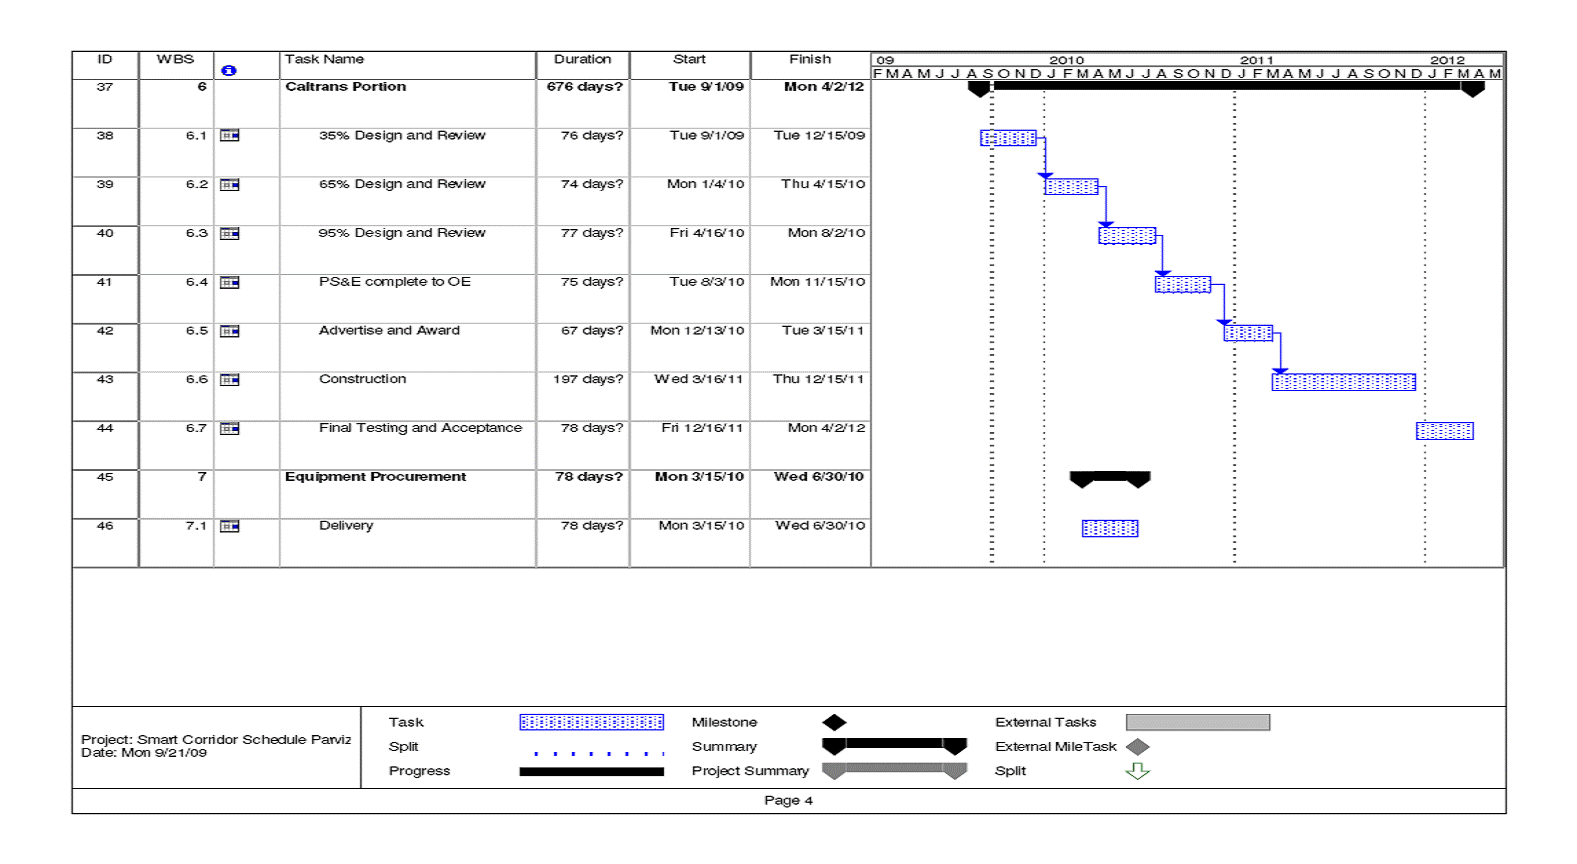Image resolution: width=1577 pixels, height=864 pixels.
Task: Click the External MileTask diamond in legend
Action: (x=1137, y=746)
